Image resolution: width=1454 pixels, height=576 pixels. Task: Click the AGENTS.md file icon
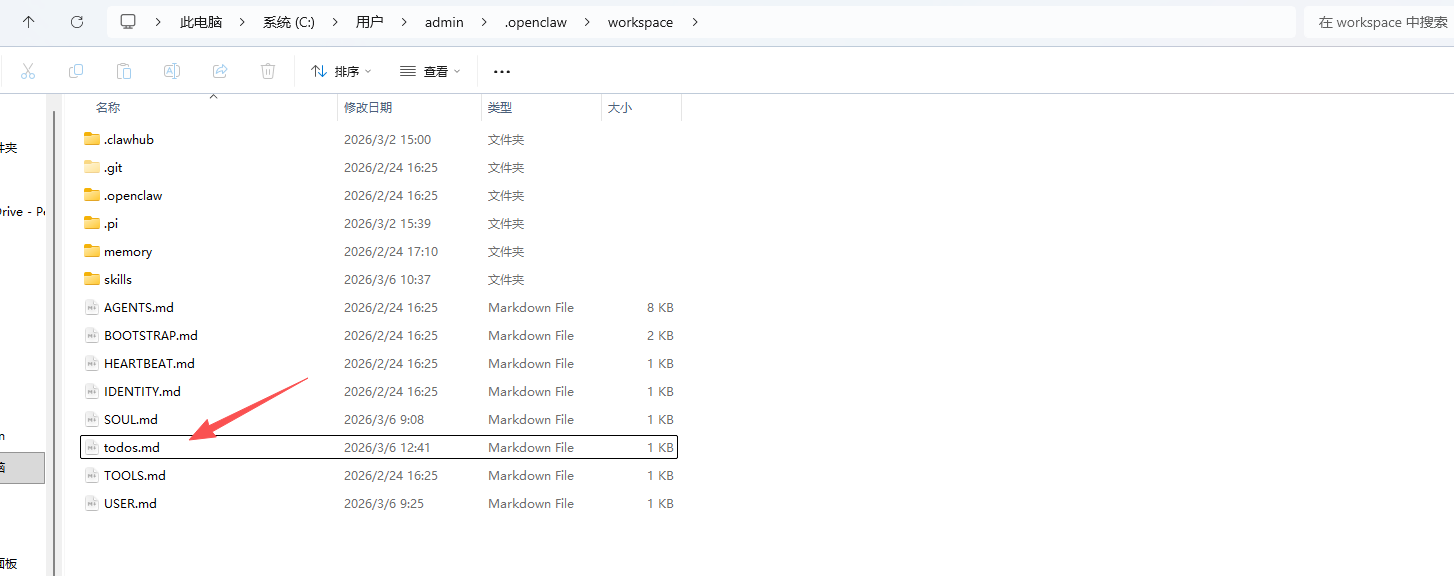92,307
